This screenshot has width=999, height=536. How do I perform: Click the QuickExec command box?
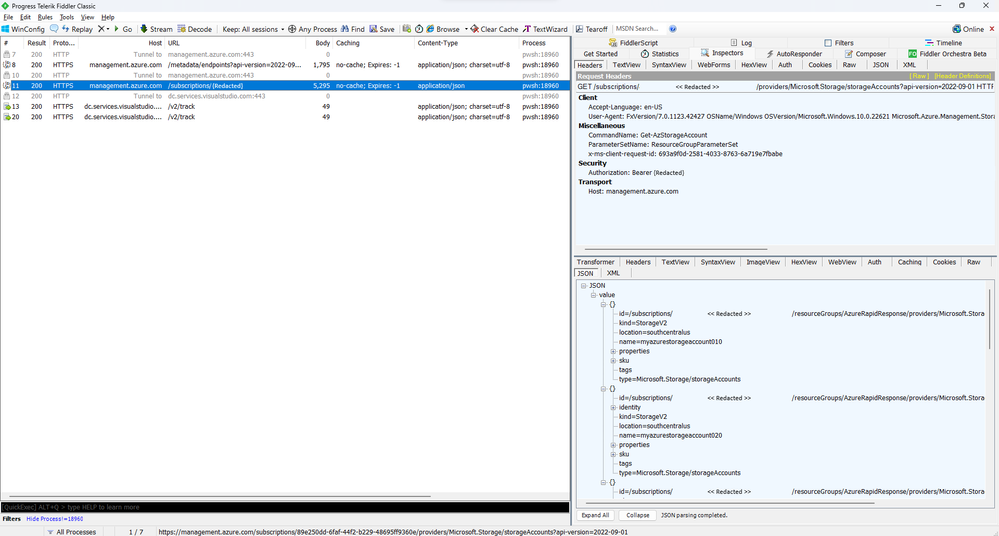tap(285, 507)
